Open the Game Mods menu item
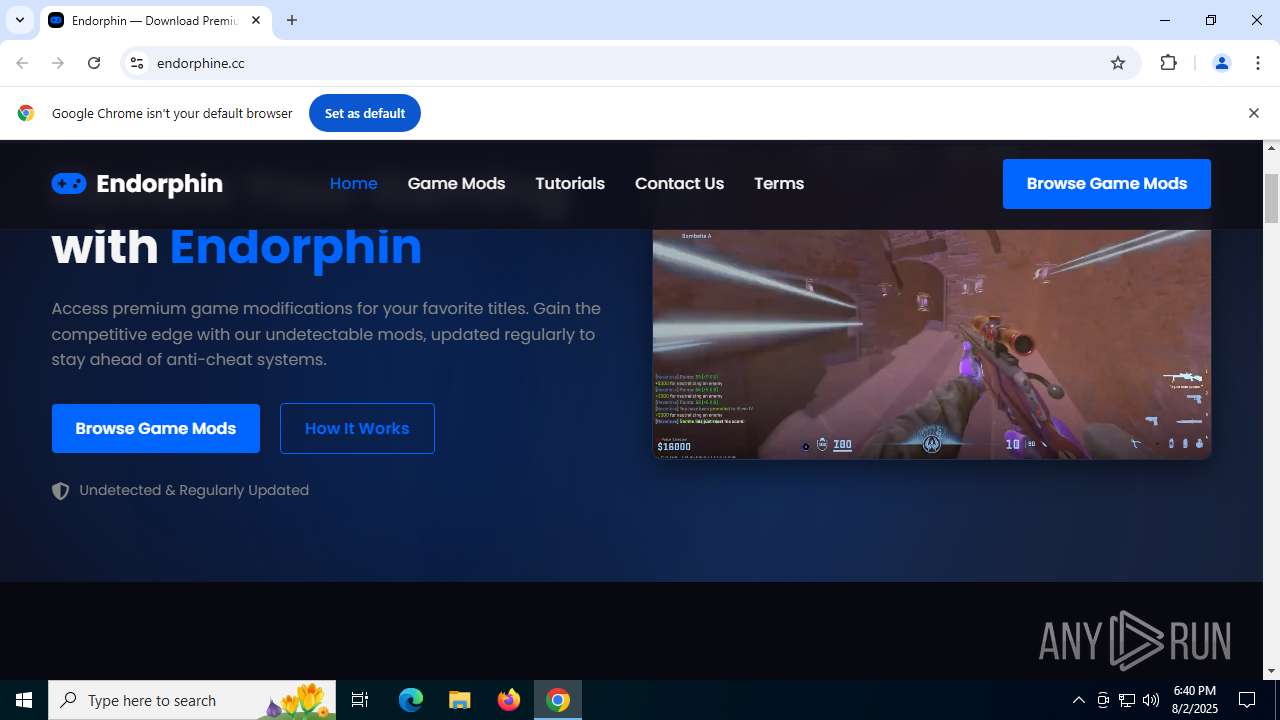The height and width of the screenshot is (720, 1280). [x=456, y=184]
